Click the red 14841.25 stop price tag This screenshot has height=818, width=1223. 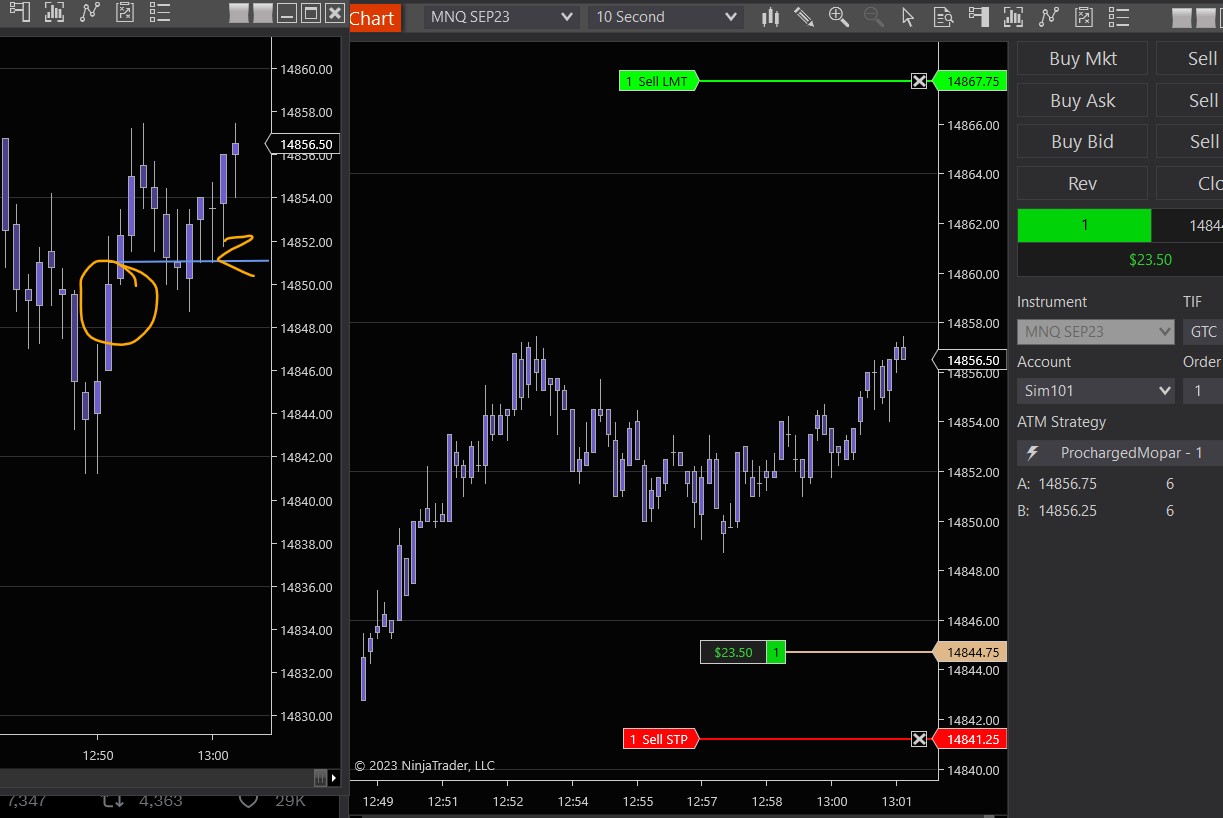(x=971, y=739)
